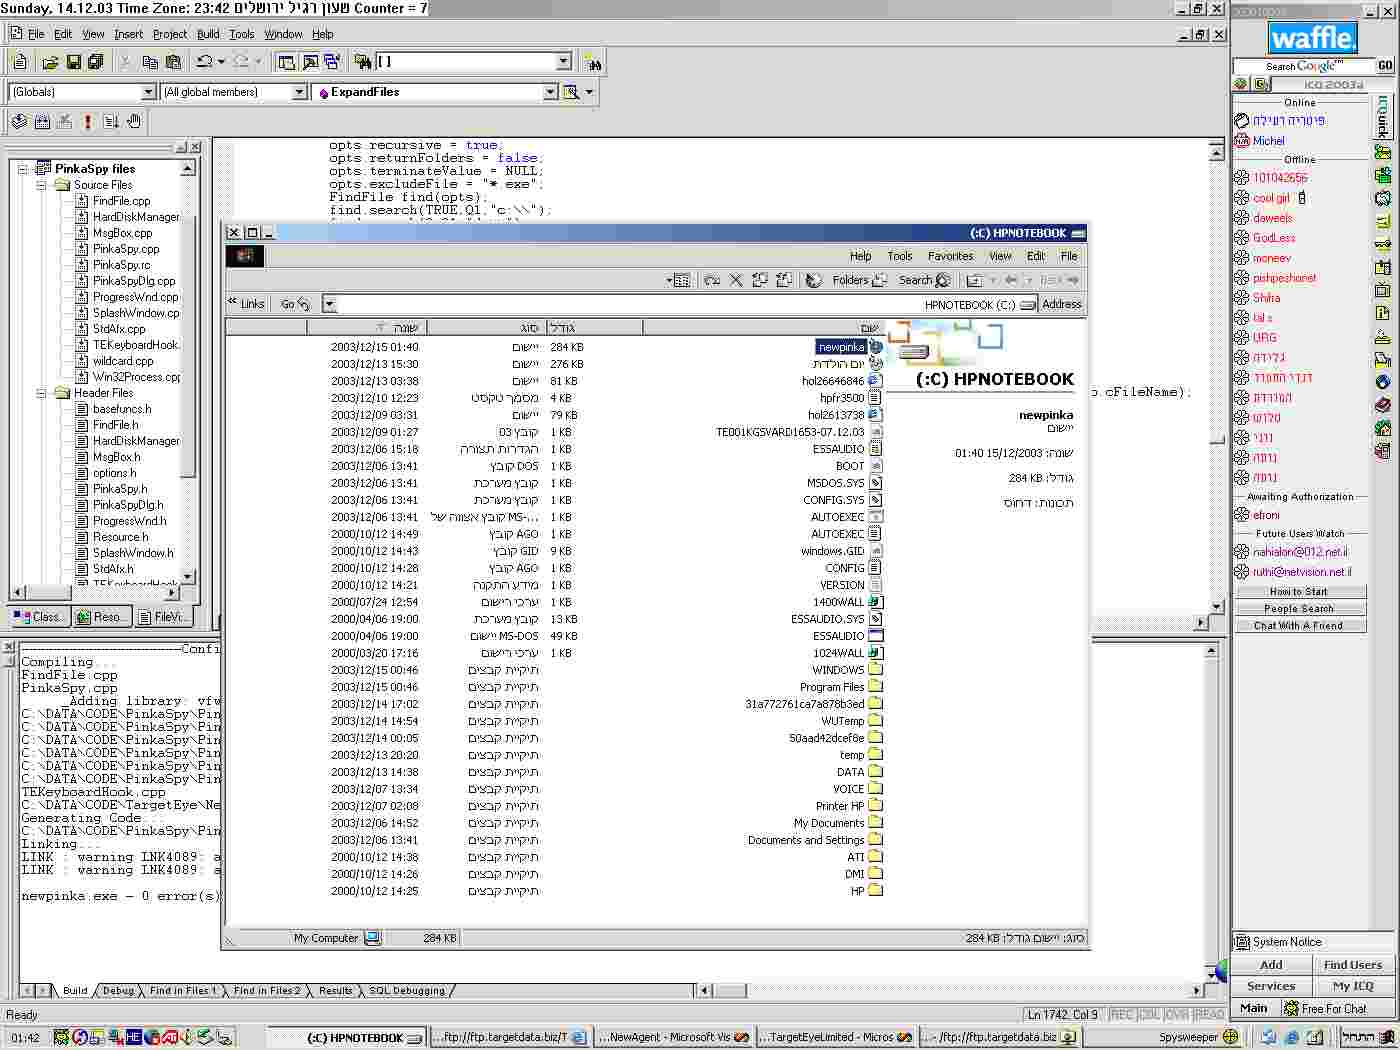Click the Compile icon on build minibar
The width and height of the screenshot is (1400, 1050).
coord(19,121)
